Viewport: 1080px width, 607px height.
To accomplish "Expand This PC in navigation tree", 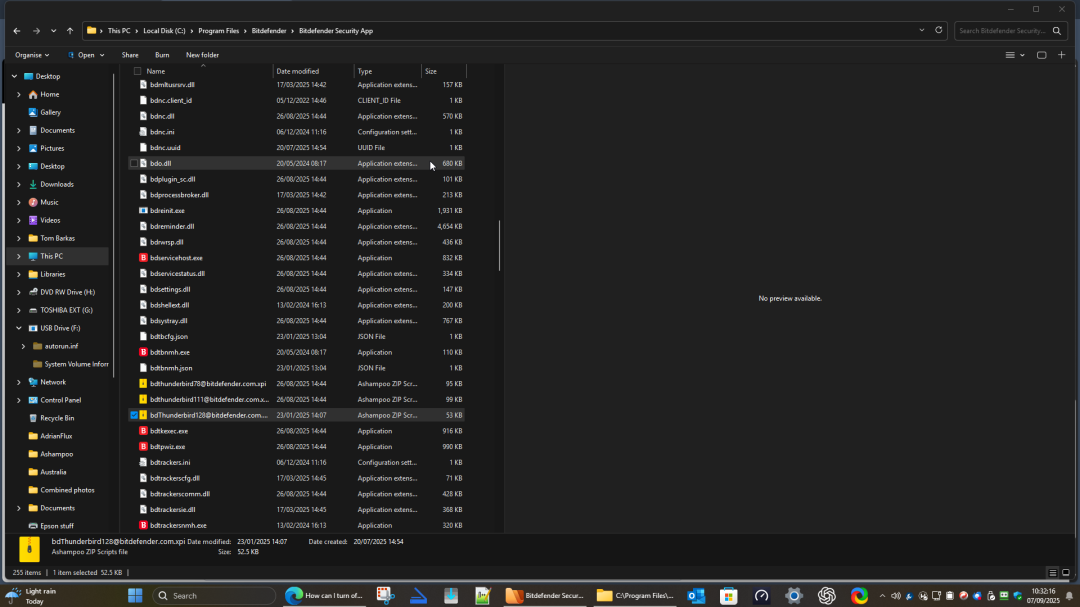I will coord(19,256).
